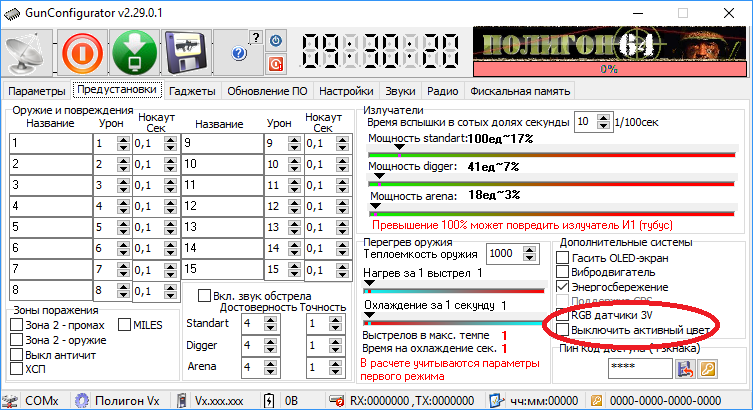
Task: Toggle the Энергосбережение checkbox
Action: coord(563,286)
